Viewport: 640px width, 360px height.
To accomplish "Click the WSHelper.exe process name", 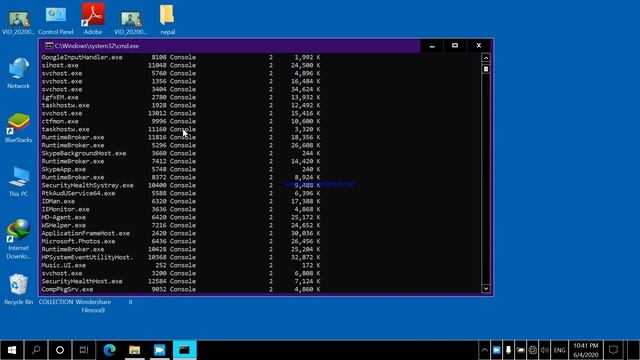I will coord(63,225).
